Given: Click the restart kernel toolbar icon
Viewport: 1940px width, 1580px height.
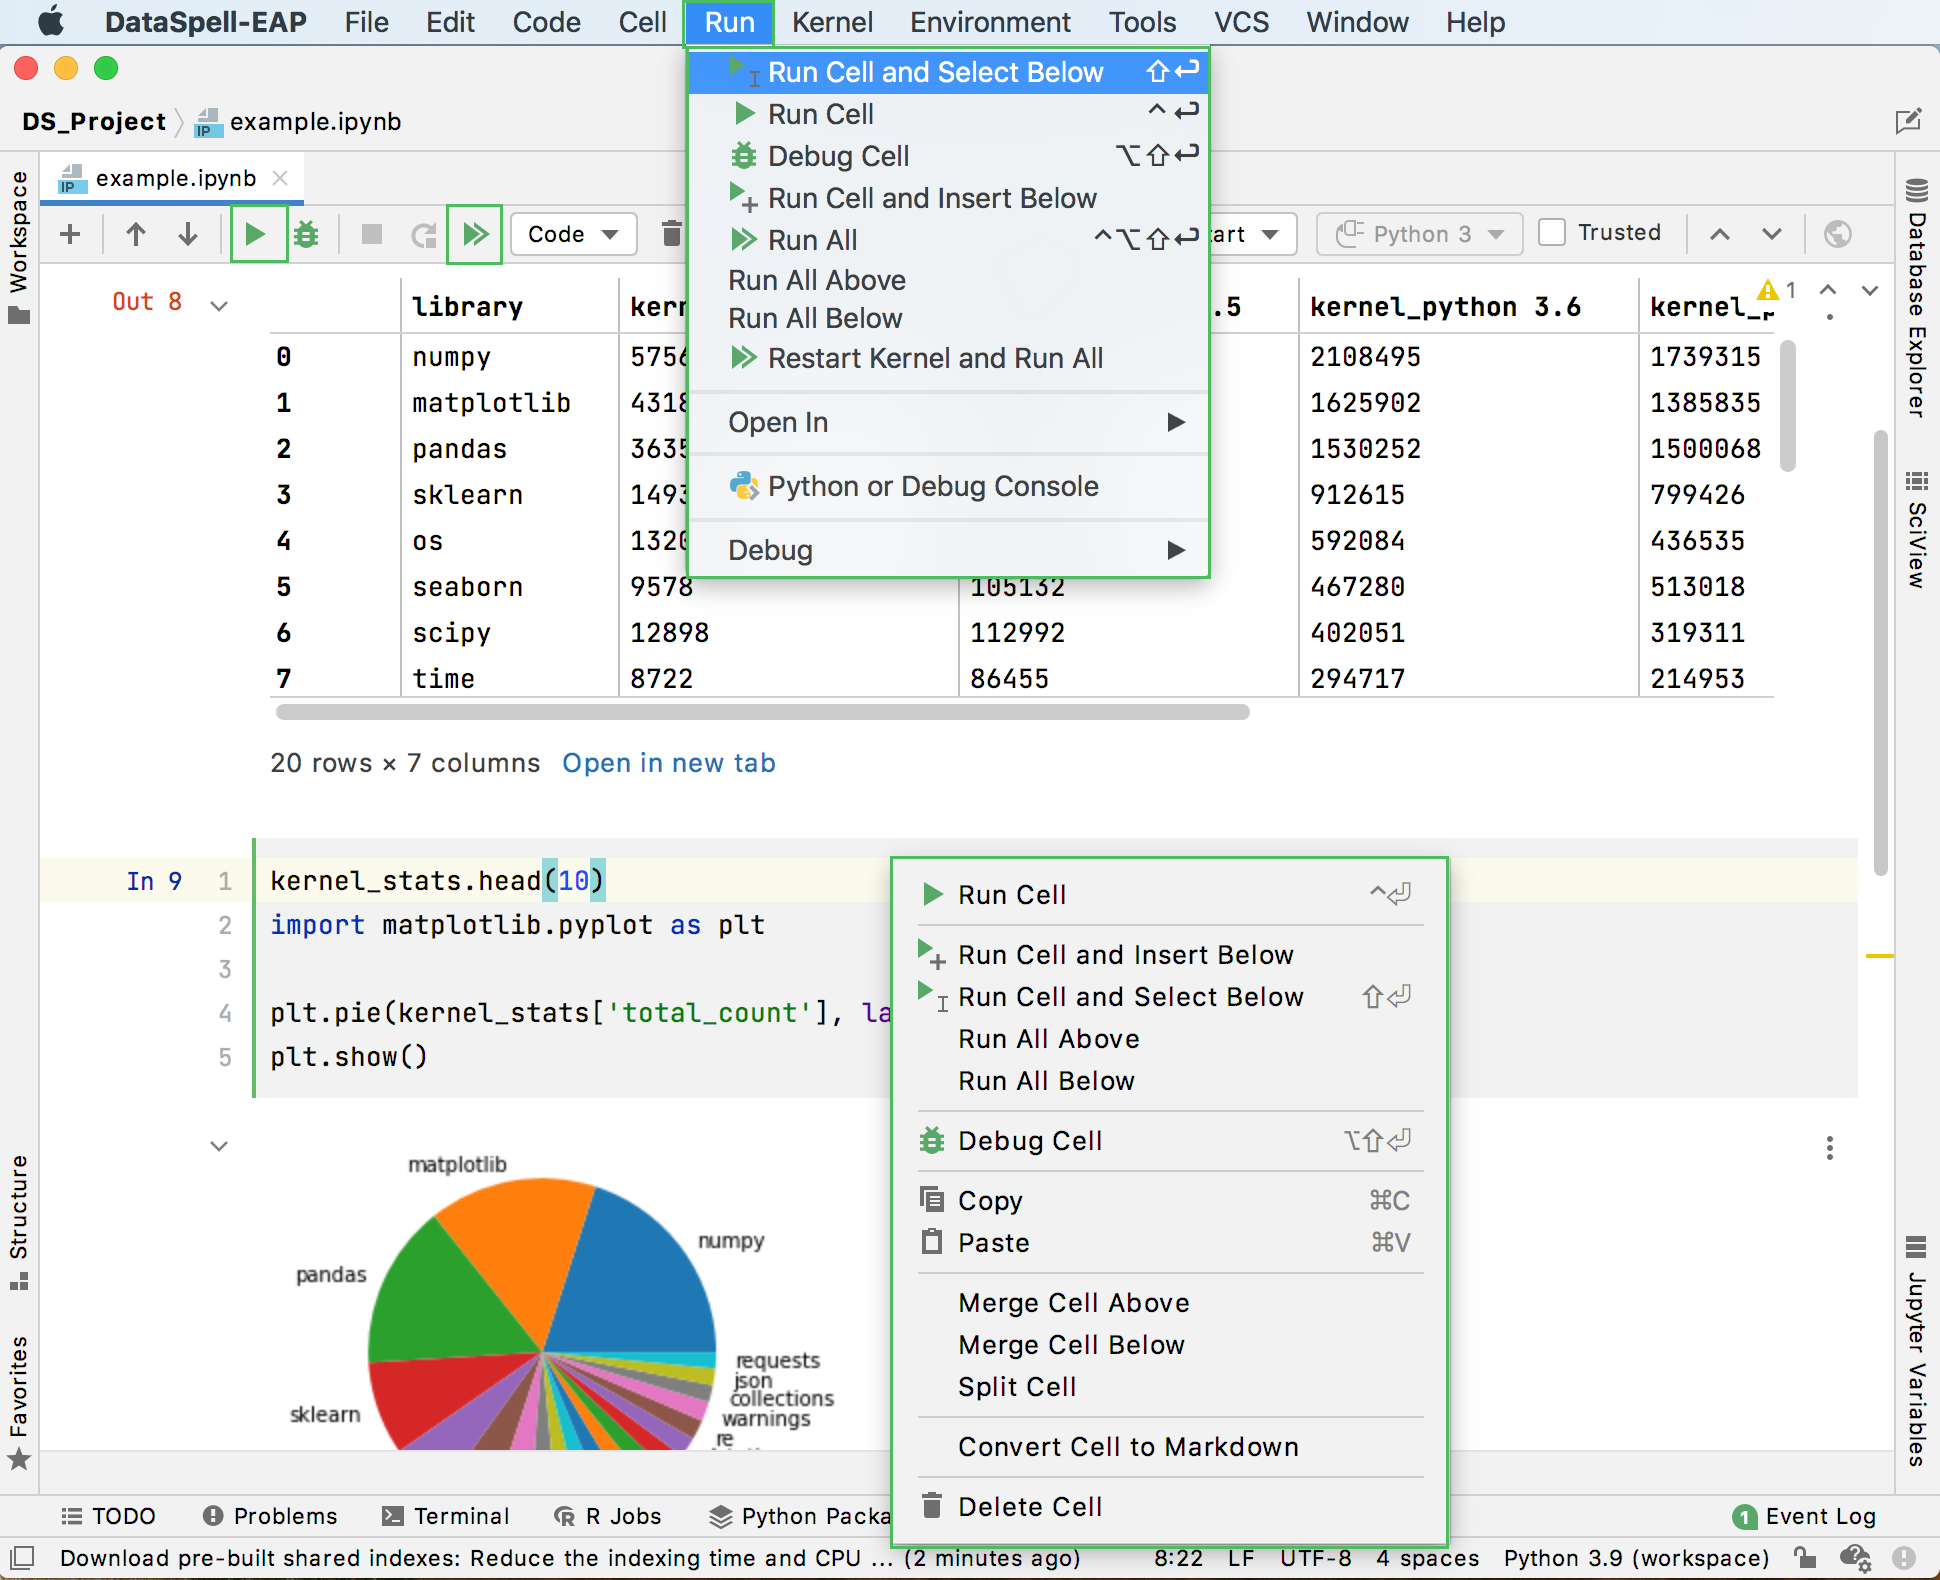Looking at the screenshot, I should coord(424,234).
